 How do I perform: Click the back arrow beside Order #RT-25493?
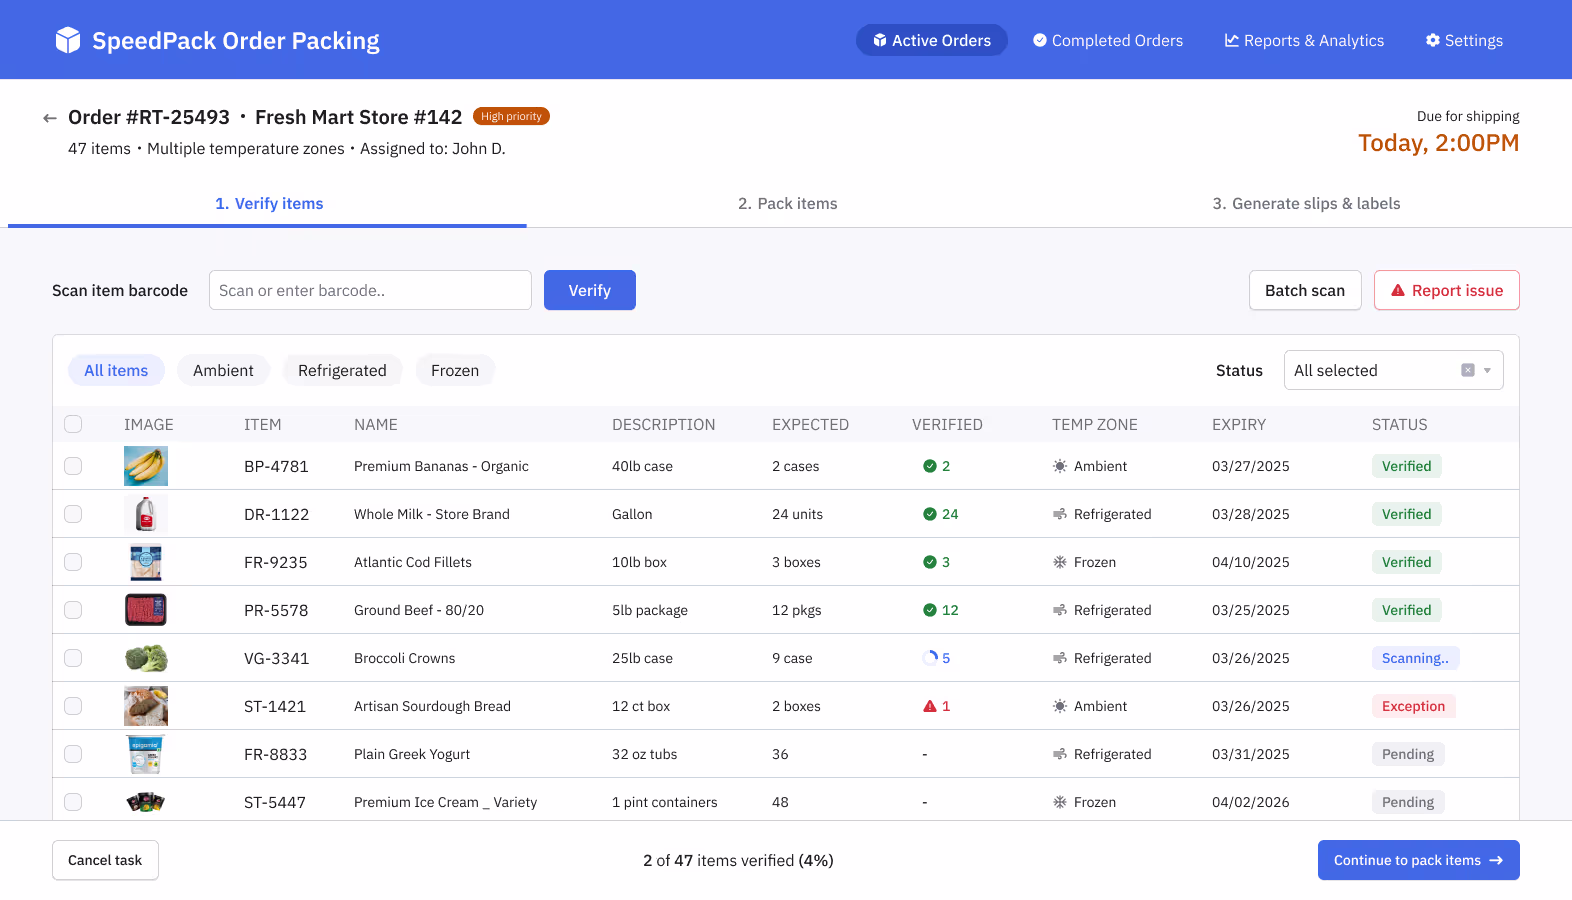coord(50,118)
